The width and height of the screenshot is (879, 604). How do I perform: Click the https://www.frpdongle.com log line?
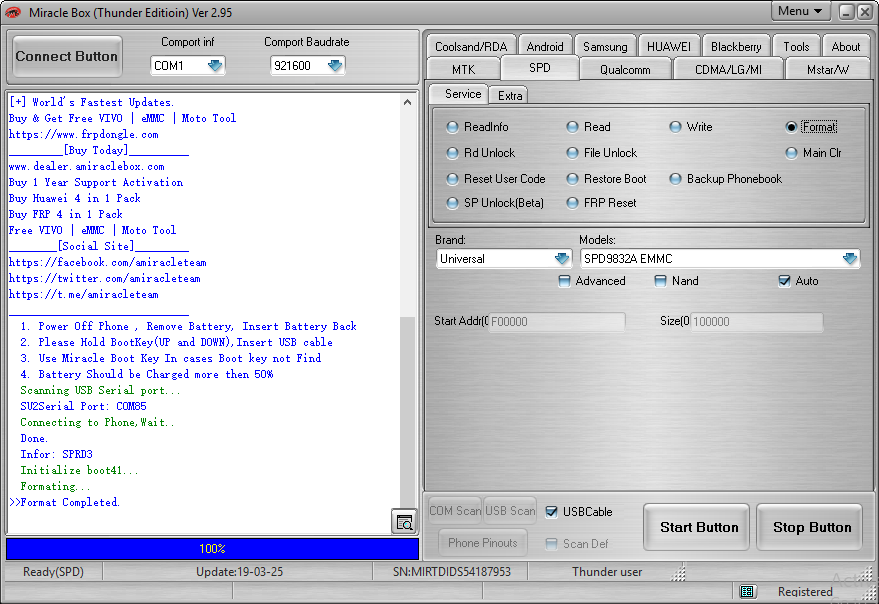click(84, 135)
